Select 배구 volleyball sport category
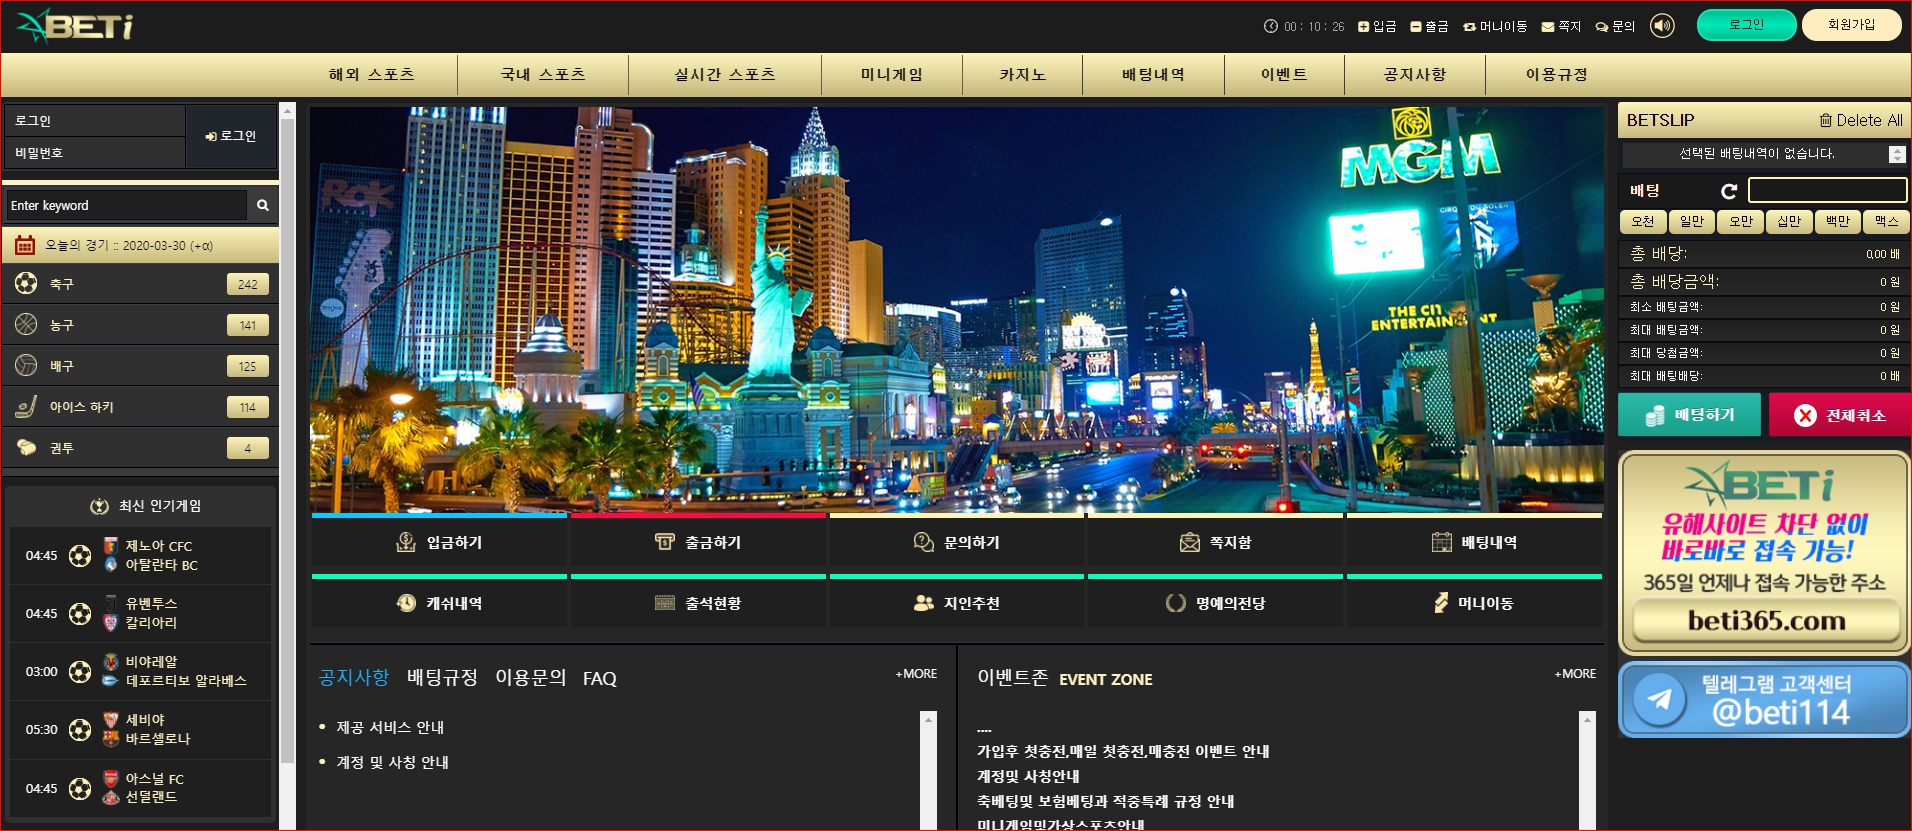 (x=140, y=366)
